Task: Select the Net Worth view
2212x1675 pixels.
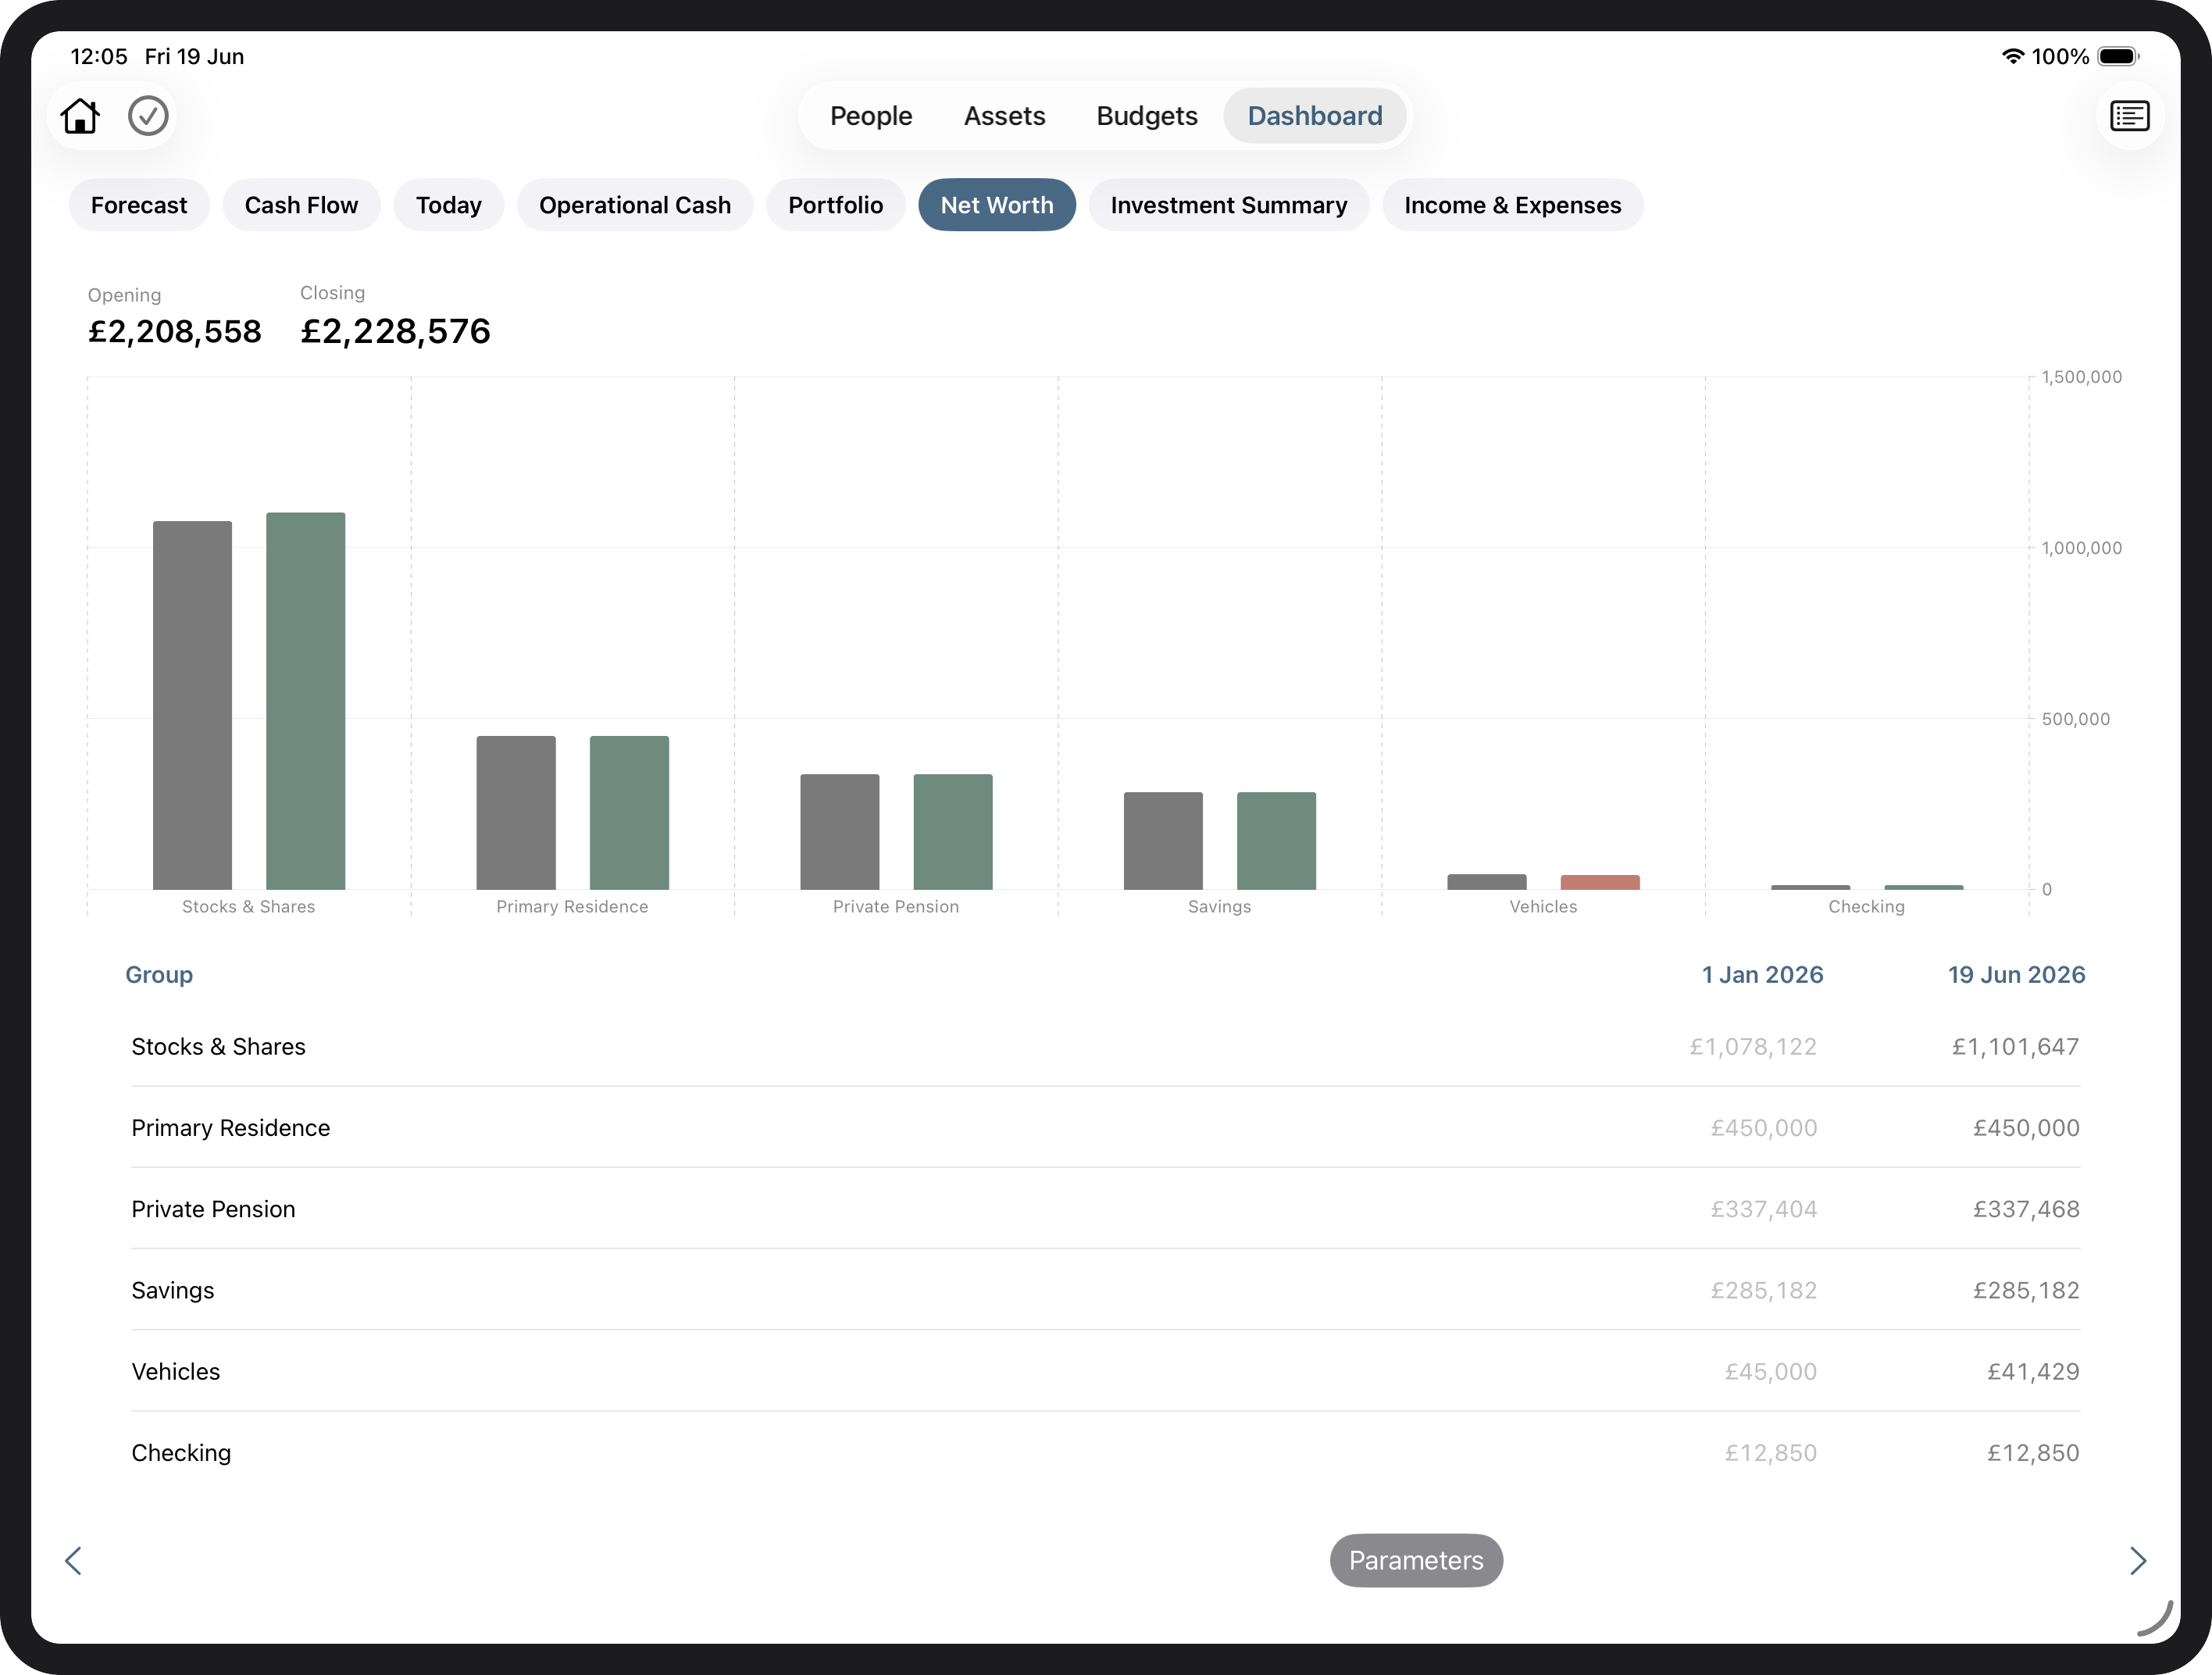Action: point(997,205)
